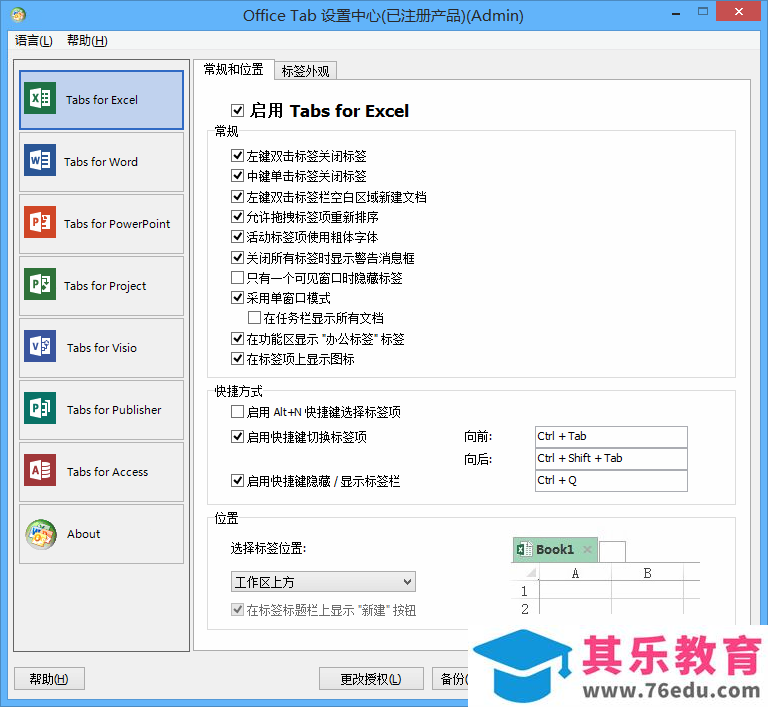Select the Word icon in sidebar
768x707 pixels.
pyautogui.click(x=40, y=160)
